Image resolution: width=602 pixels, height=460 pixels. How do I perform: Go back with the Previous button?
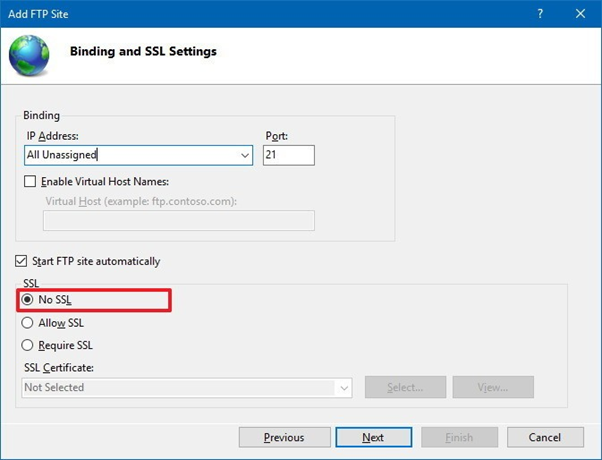284,437
